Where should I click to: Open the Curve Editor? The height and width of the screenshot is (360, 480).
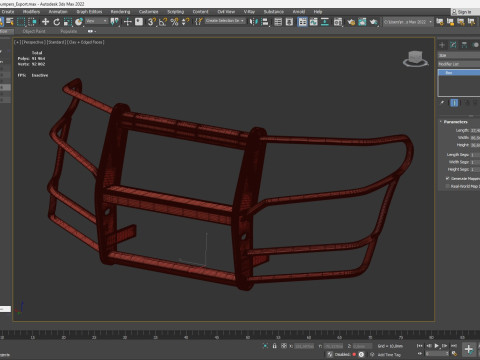pyautogui.click(x=314, y=22)
